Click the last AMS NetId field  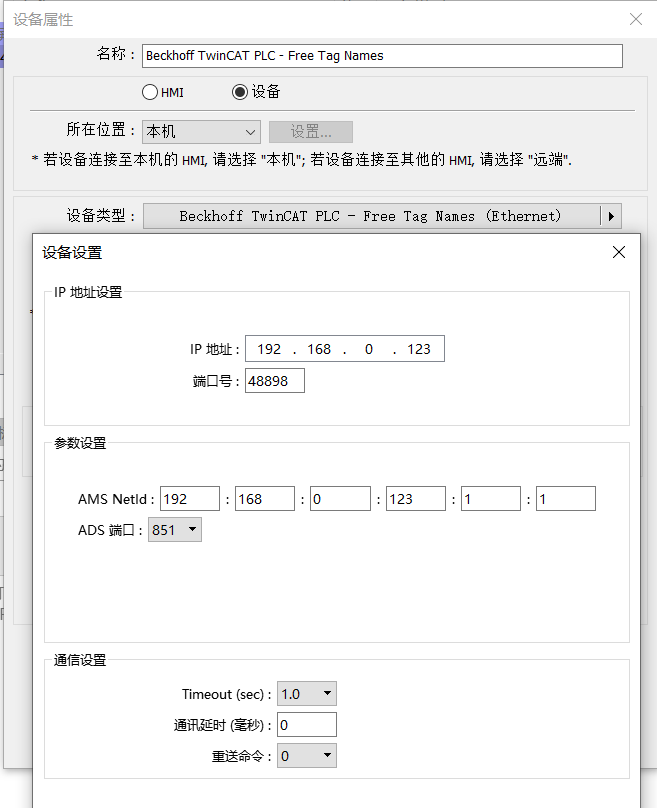tap(565, 499)
